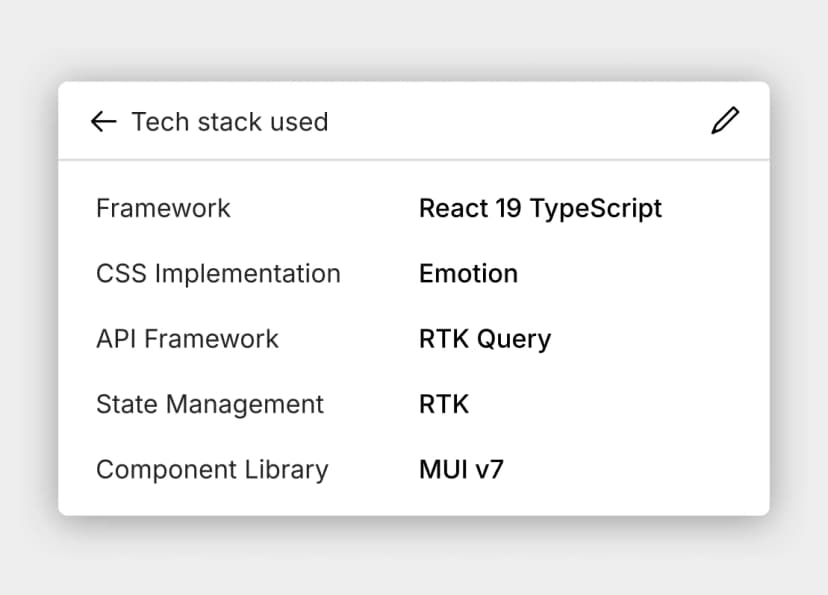Click the 'State Management' label

pos(210,404)
